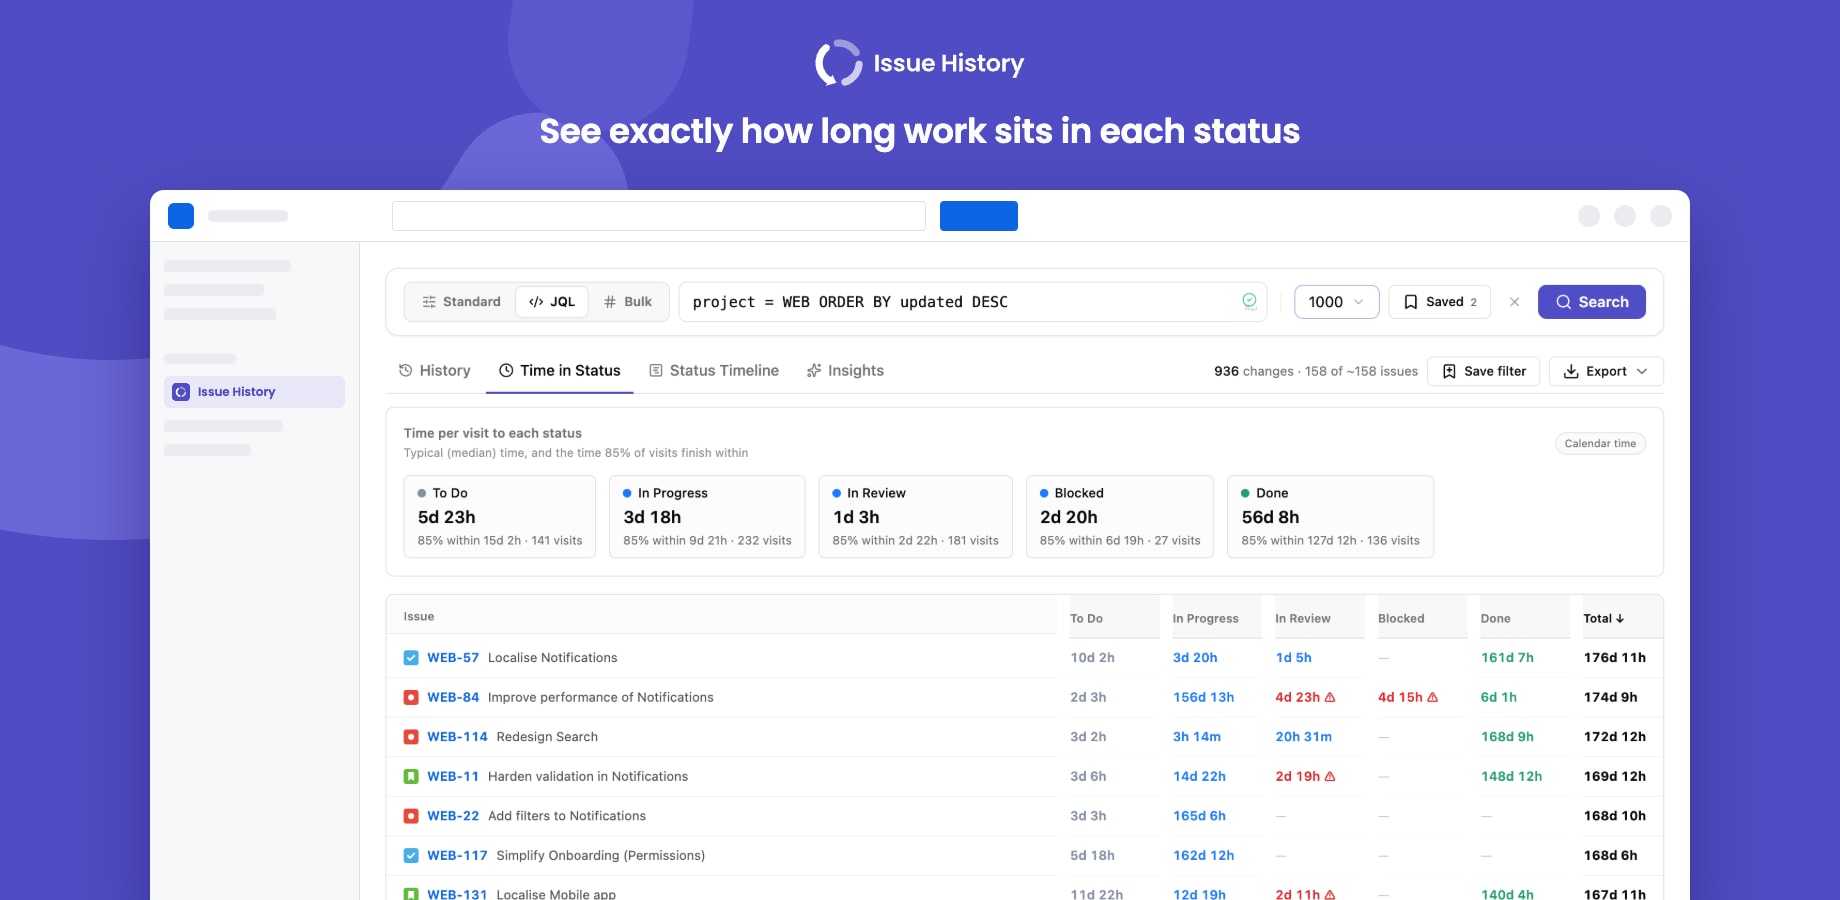Click the blue button next to header search
The image size is (1840, 900).
click(979, 216)
